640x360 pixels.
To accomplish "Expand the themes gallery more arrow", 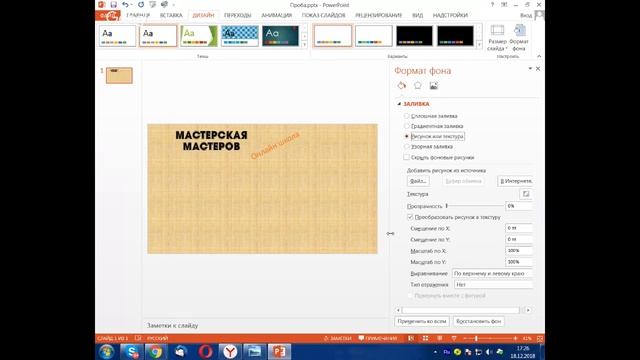I will (304, 44).
